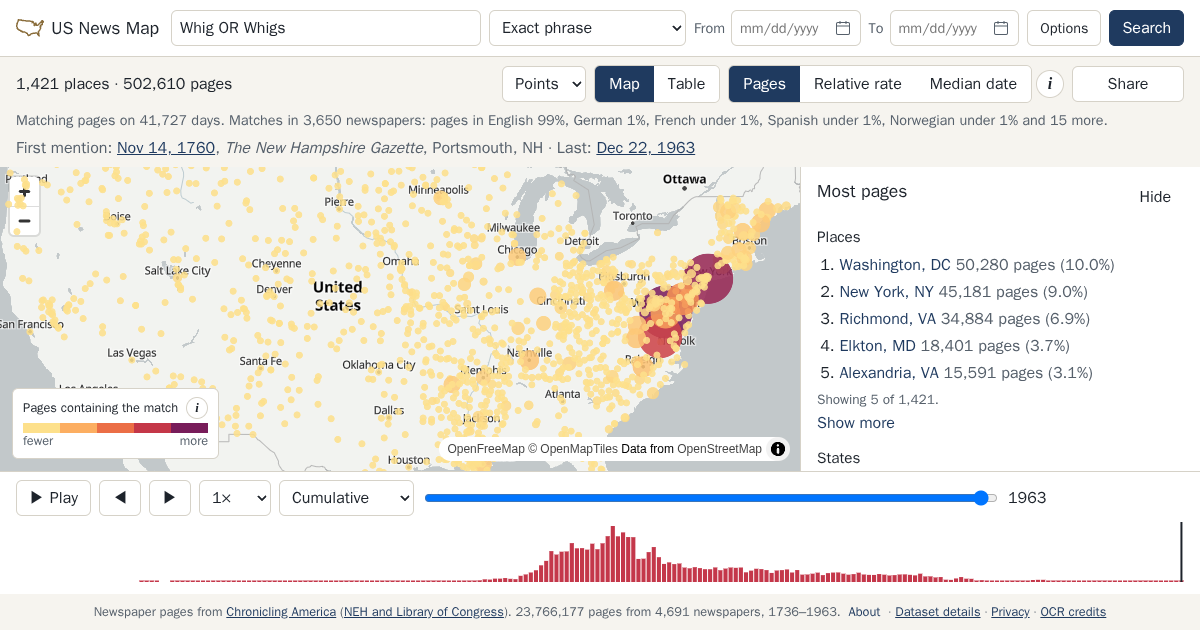The width and height of the screenshot is (1200, 630).
Task: Hide the Most pages panel
Action: [1155, 197]
